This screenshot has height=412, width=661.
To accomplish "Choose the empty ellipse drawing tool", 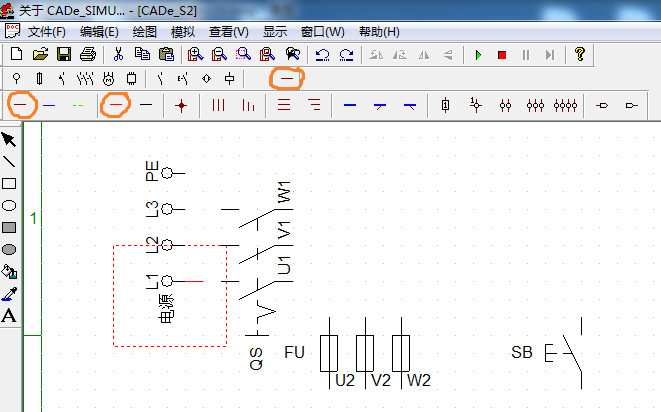I will 9,205.
